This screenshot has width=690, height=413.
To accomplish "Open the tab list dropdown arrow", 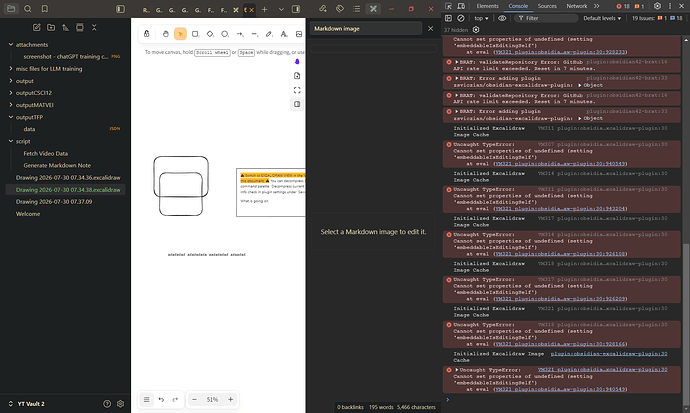I will tap(281, 9).
